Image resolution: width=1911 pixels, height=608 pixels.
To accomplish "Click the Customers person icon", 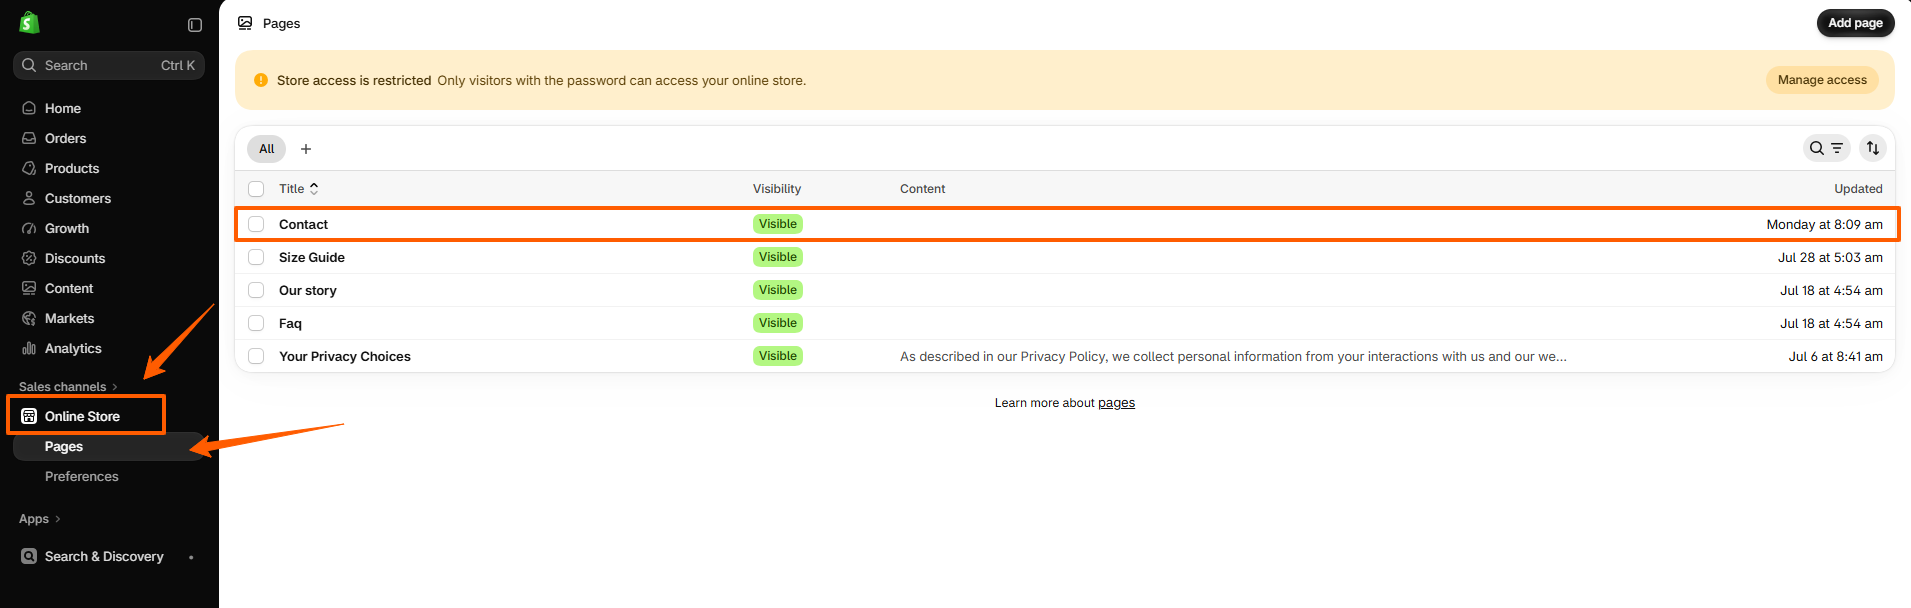I will click(29, 198).
